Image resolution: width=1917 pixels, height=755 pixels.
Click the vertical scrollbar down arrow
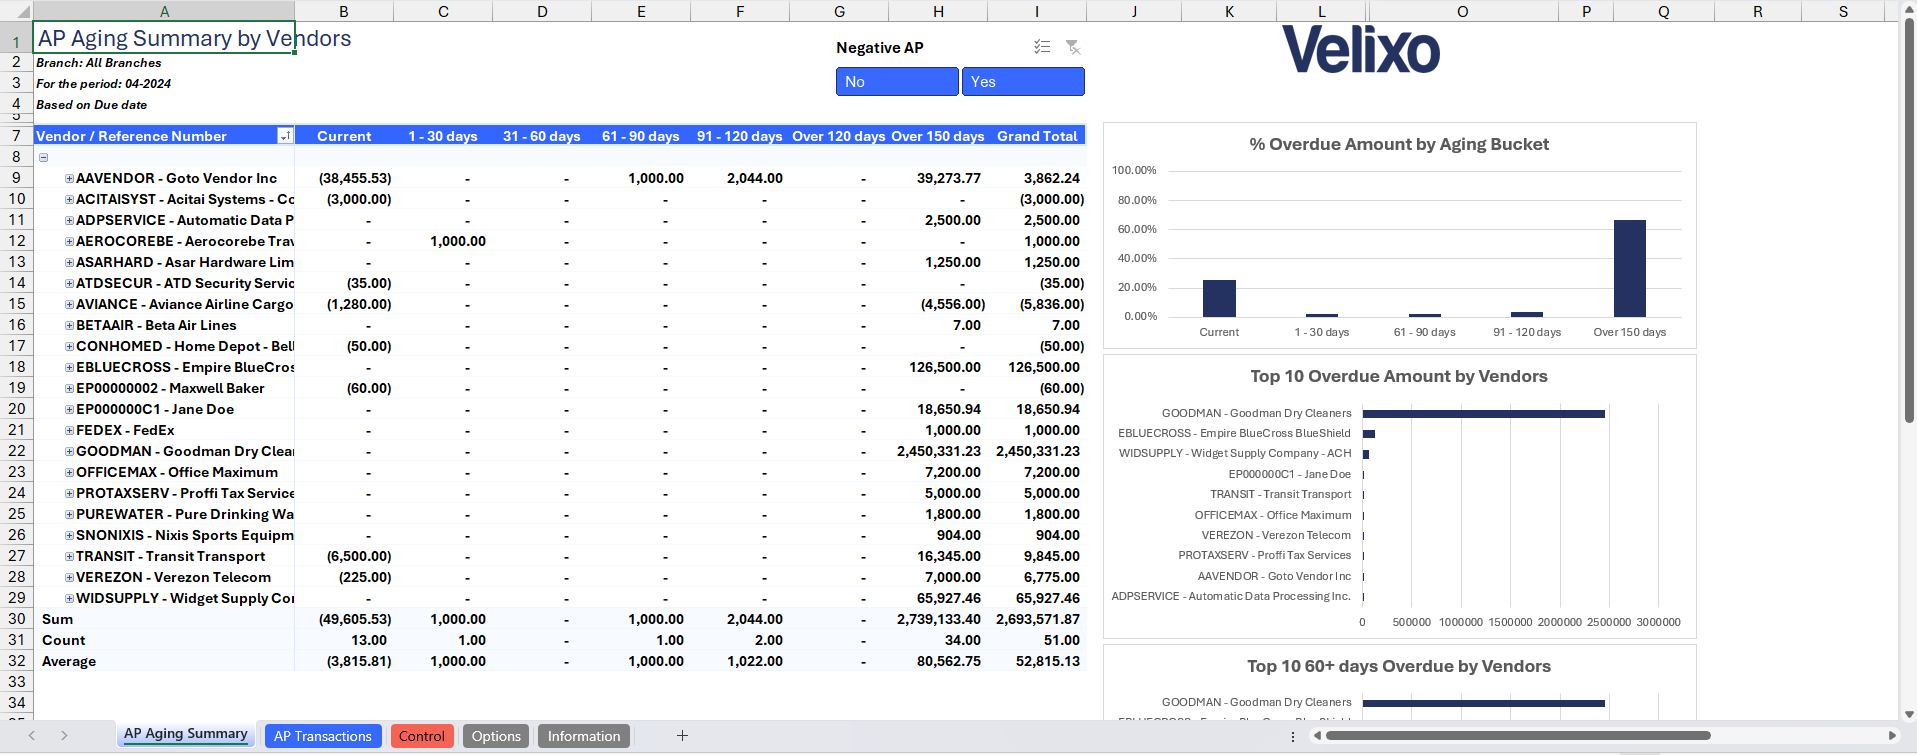coord(1909,714)
